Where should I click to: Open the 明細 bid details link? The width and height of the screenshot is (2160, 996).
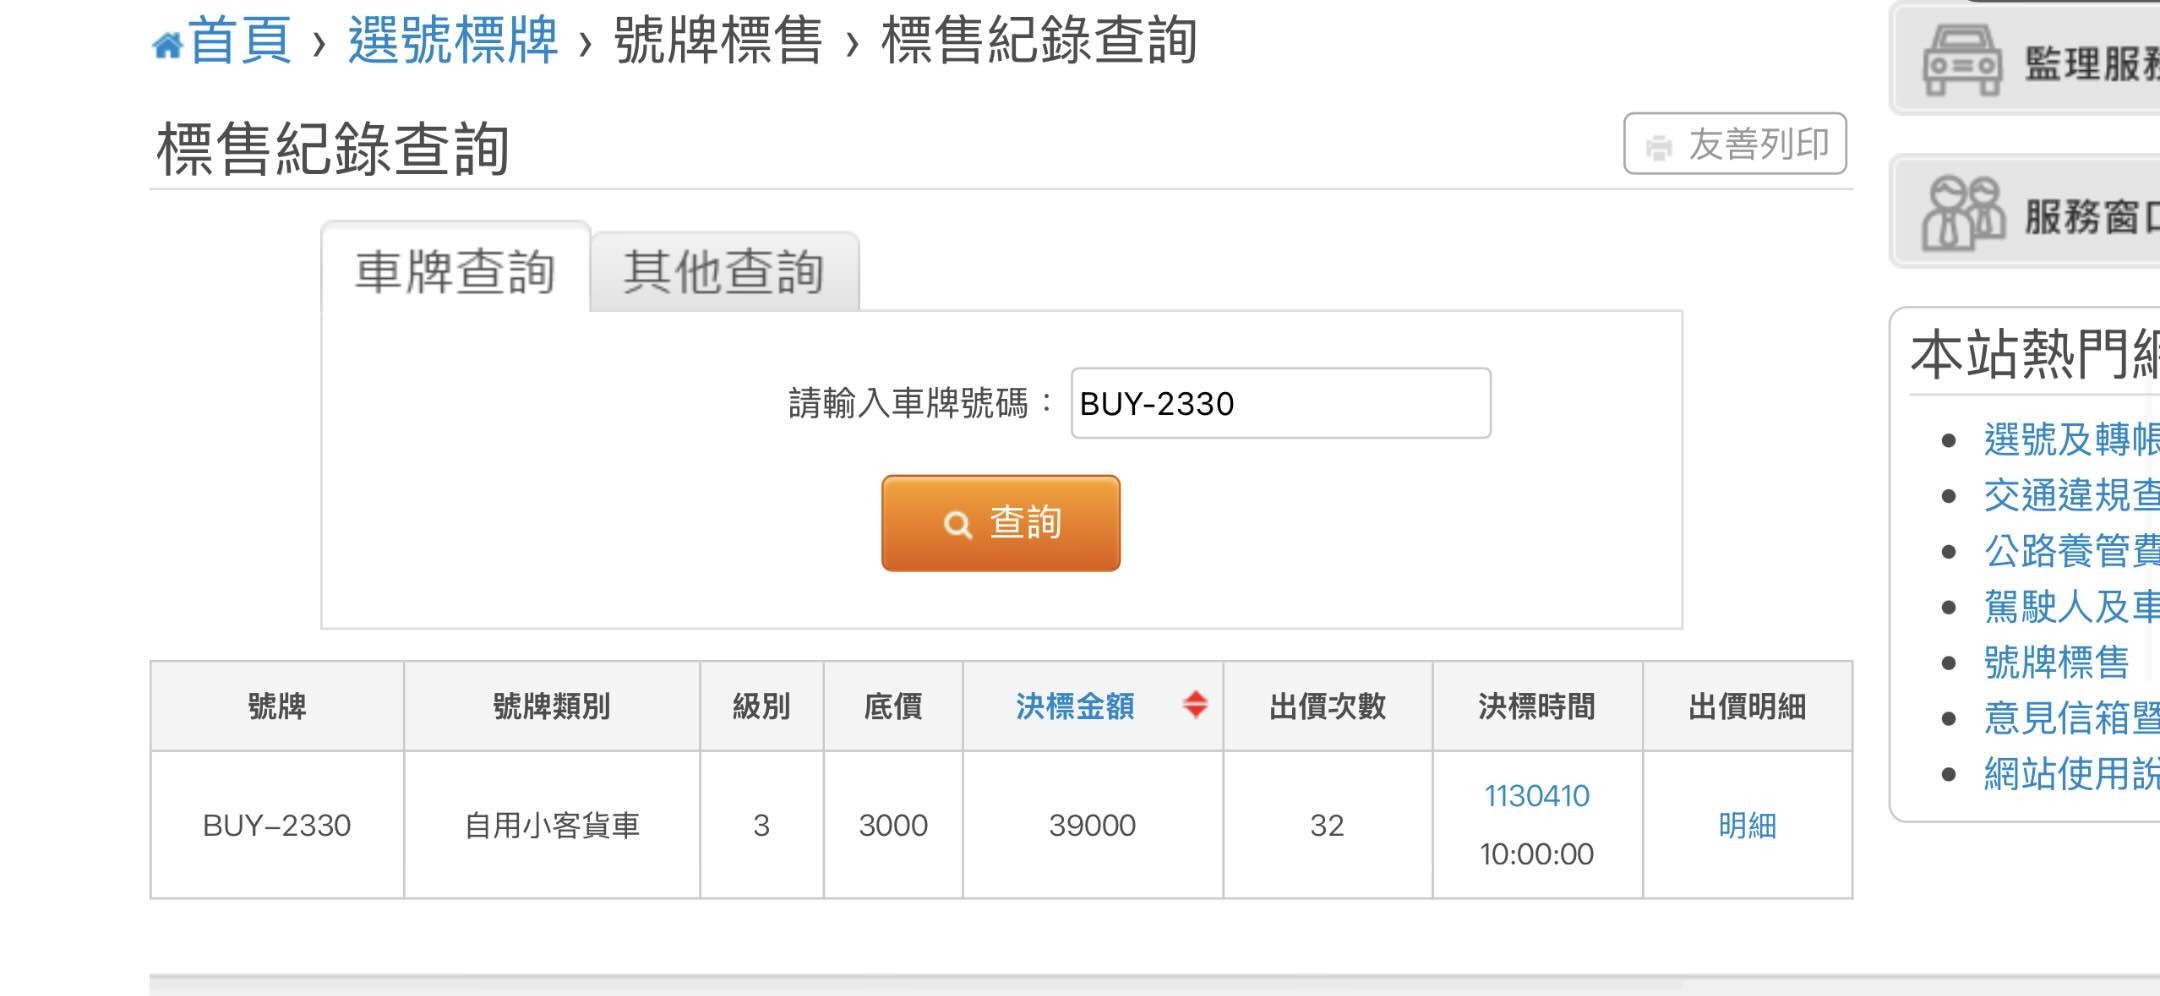pyautogui.click(x=1747, y=825)
